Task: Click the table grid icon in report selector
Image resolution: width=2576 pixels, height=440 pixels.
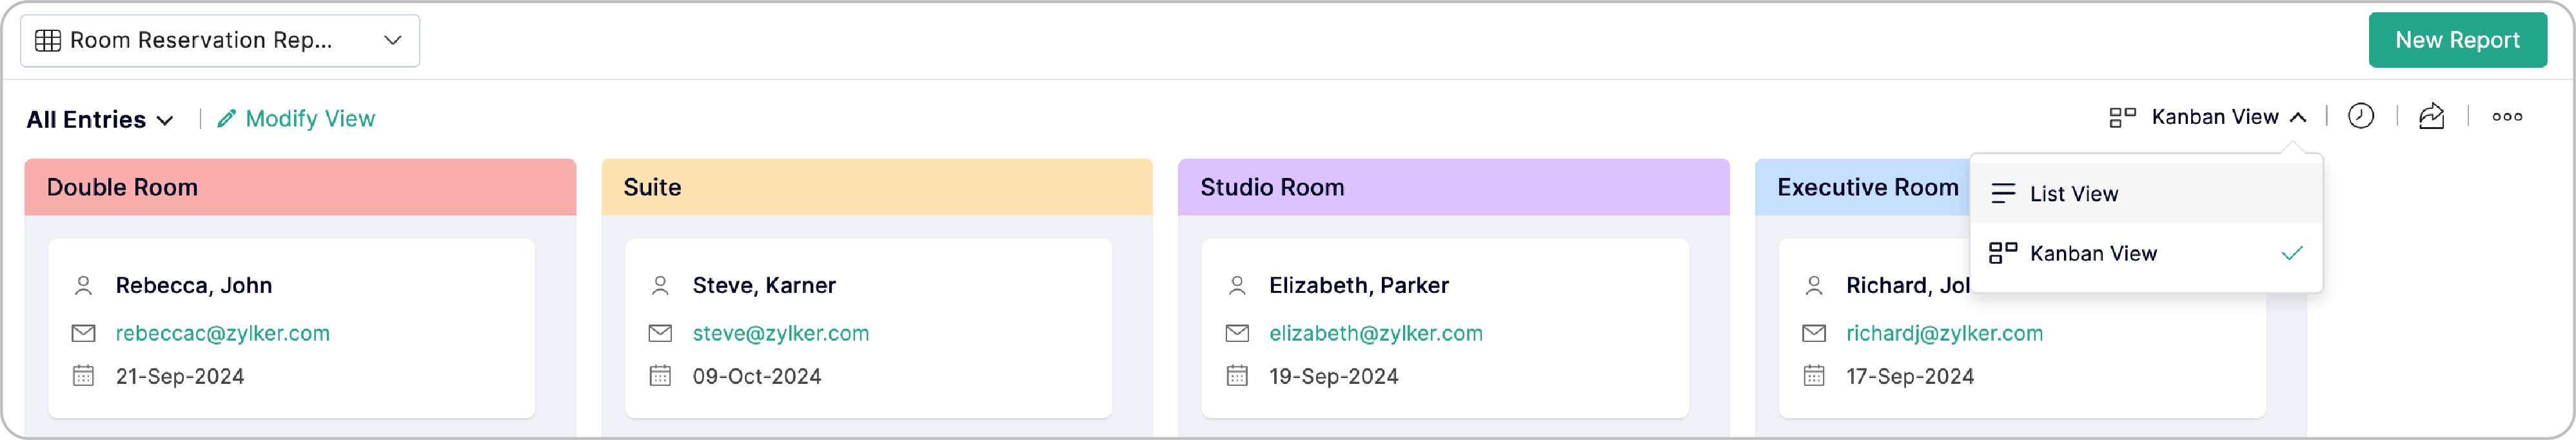Action: pyautogui.click(x=48, y=41)
